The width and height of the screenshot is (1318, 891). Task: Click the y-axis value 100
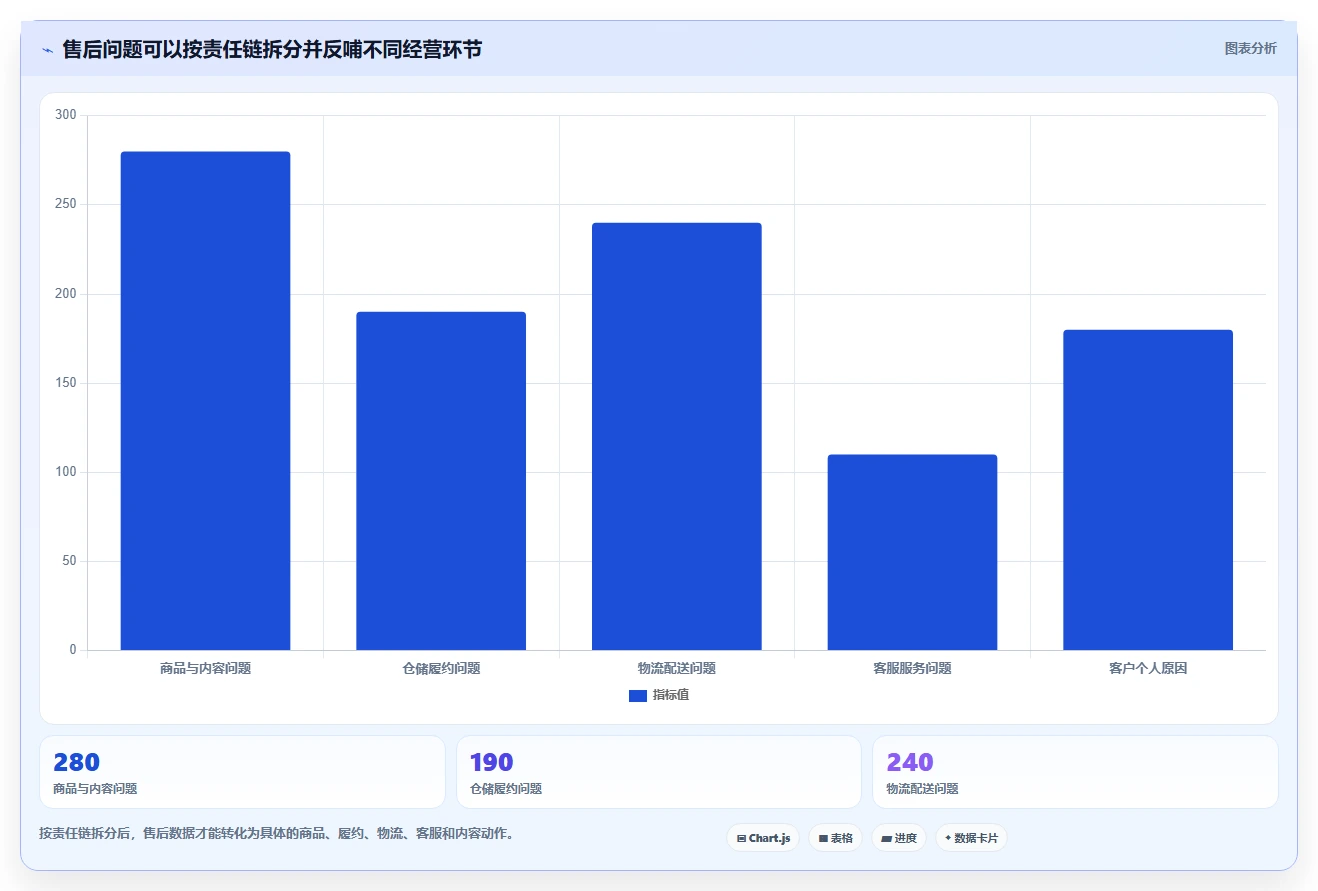[66, 472]
